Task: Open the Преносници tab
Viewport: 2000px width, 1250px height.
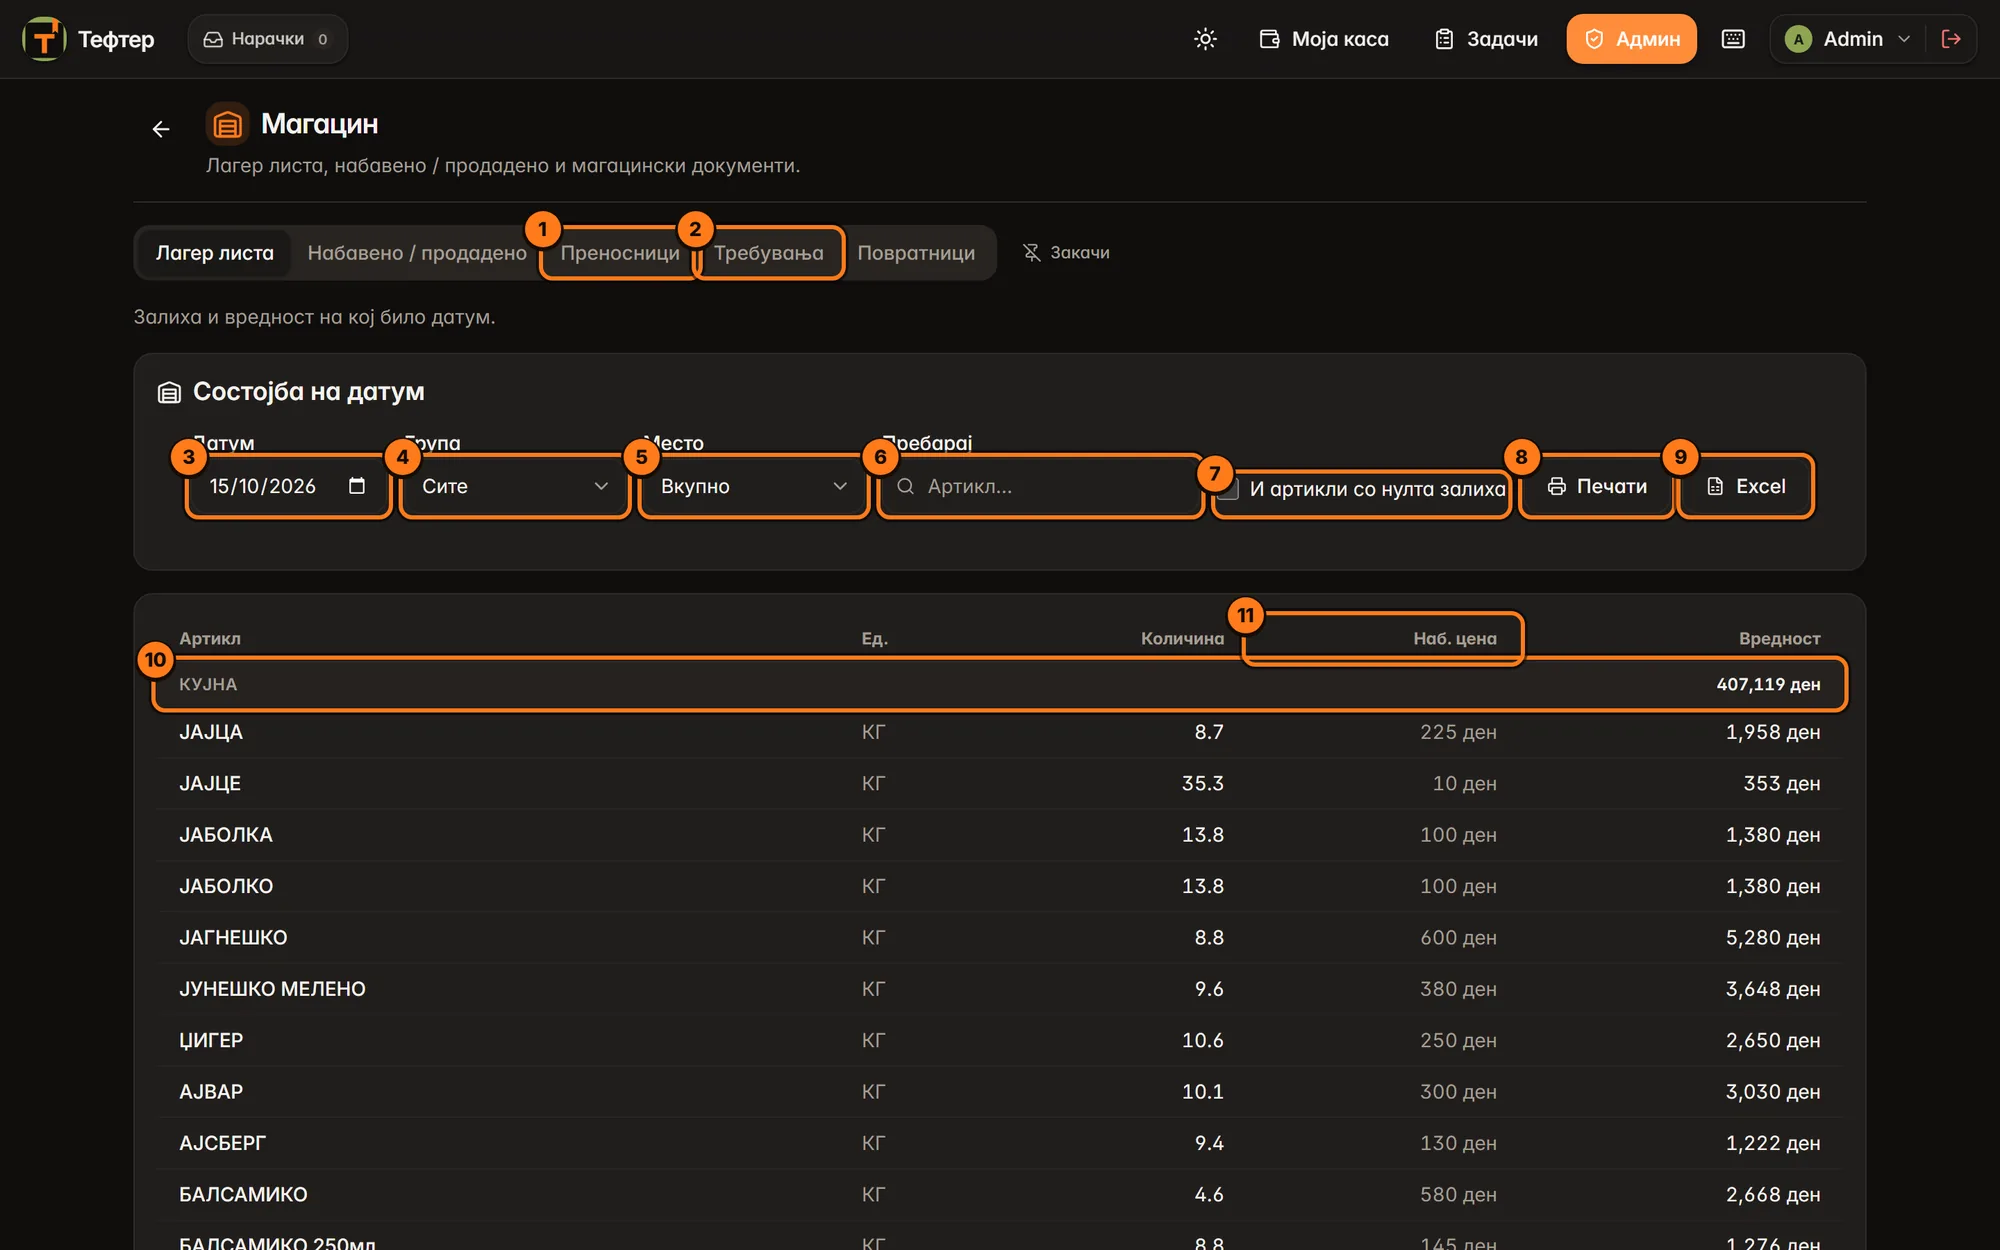Action: (620, 253)
